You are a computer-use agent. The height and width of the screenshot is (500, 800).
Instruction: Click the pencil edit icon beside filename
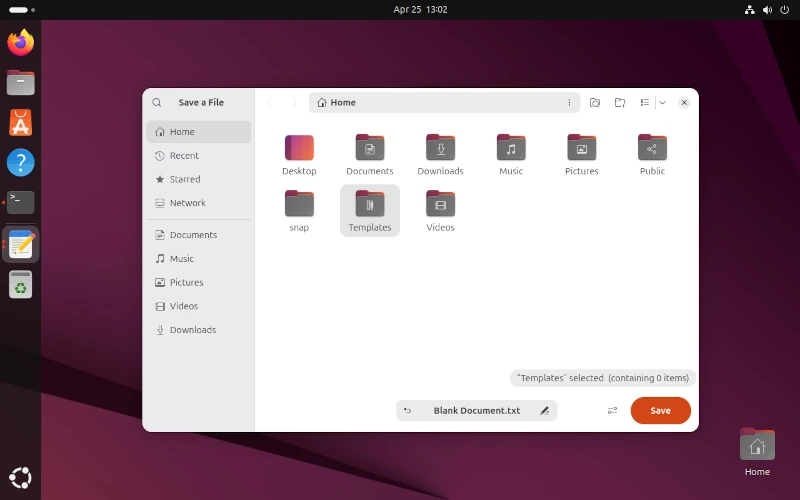click(x=544, y=411)
